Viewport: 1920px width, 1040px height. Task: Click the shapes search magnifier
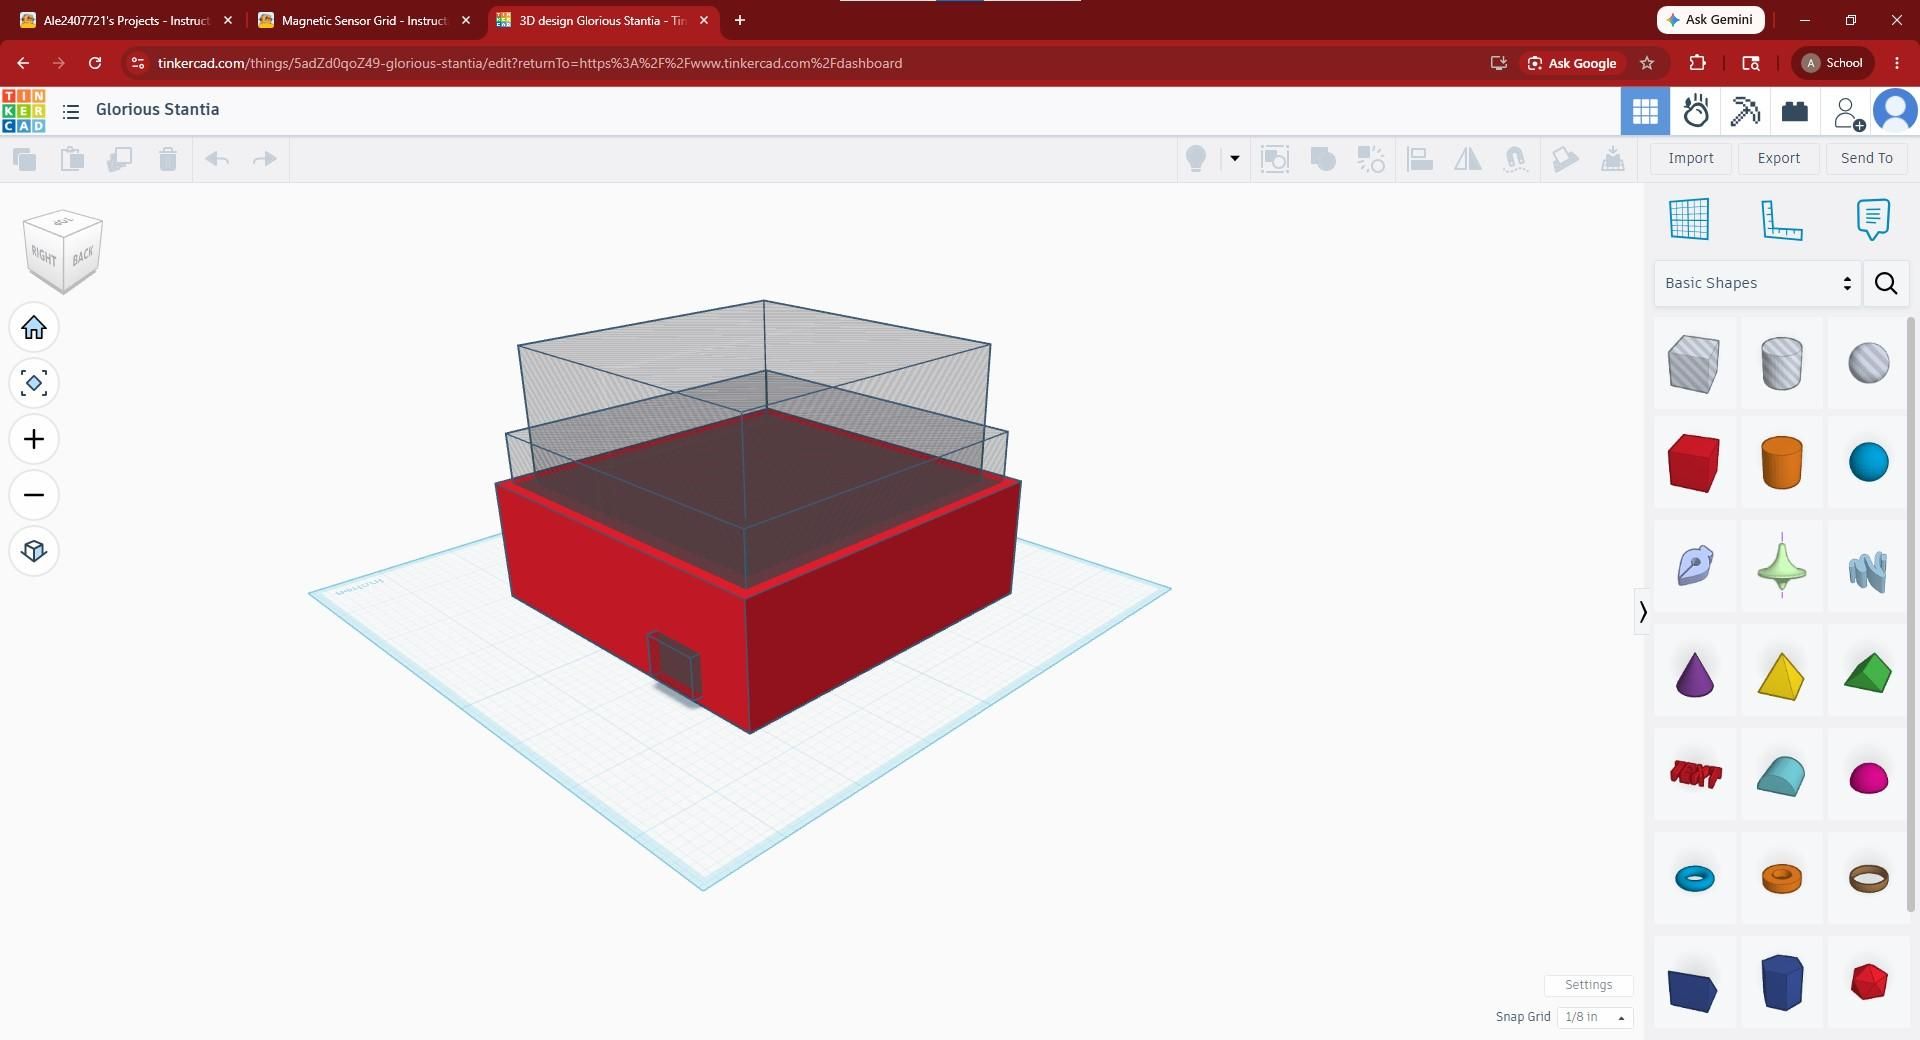pyautogui.click(x=1886, y=283)
